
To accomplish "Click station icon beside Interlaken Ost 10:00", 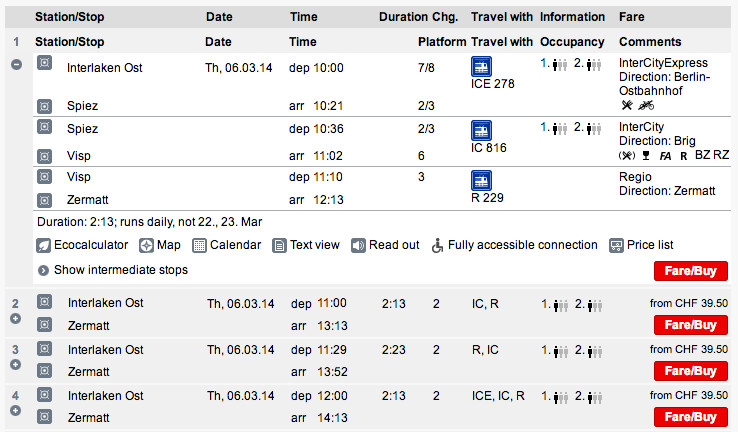I will pyautogui.click(x=44, y=63).
